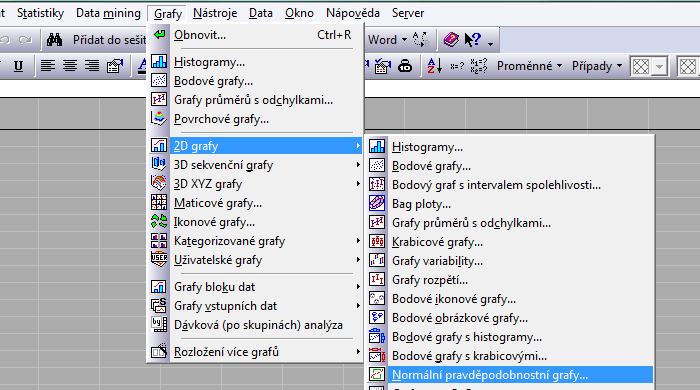
Task: Open the Nápověda menu
Action: (x=353, y=13)
